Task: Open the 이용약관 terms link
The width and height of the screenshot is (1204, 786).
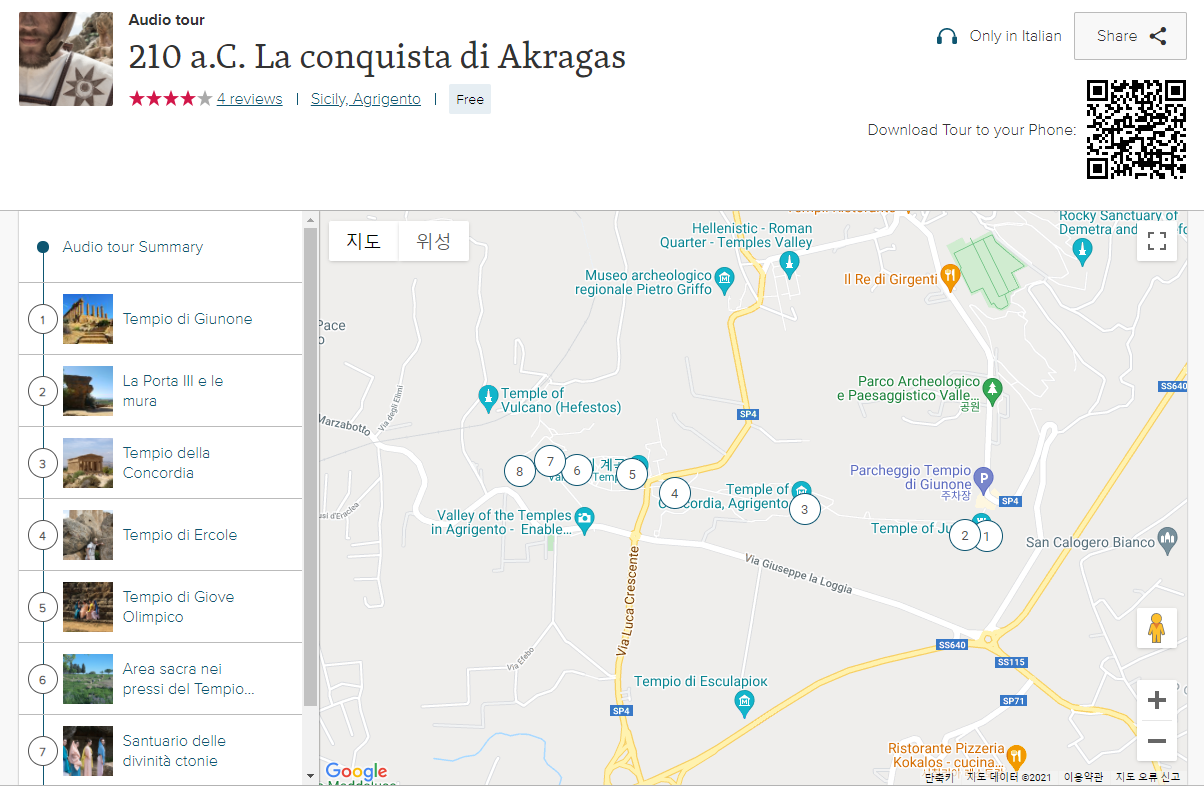Action: [1082, 777]
